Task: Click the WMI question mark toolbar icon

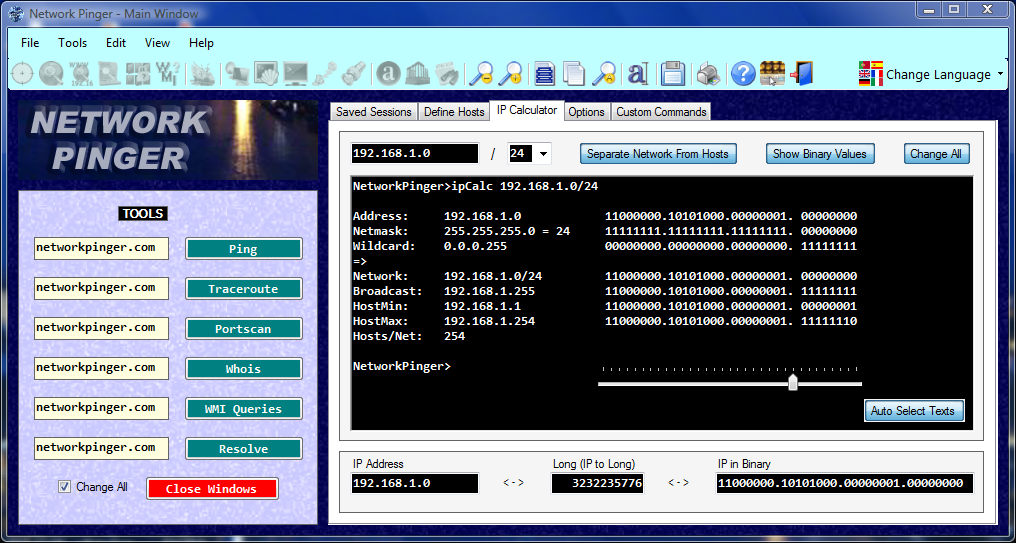Action: pyautogui.click(x=168, y=73)
